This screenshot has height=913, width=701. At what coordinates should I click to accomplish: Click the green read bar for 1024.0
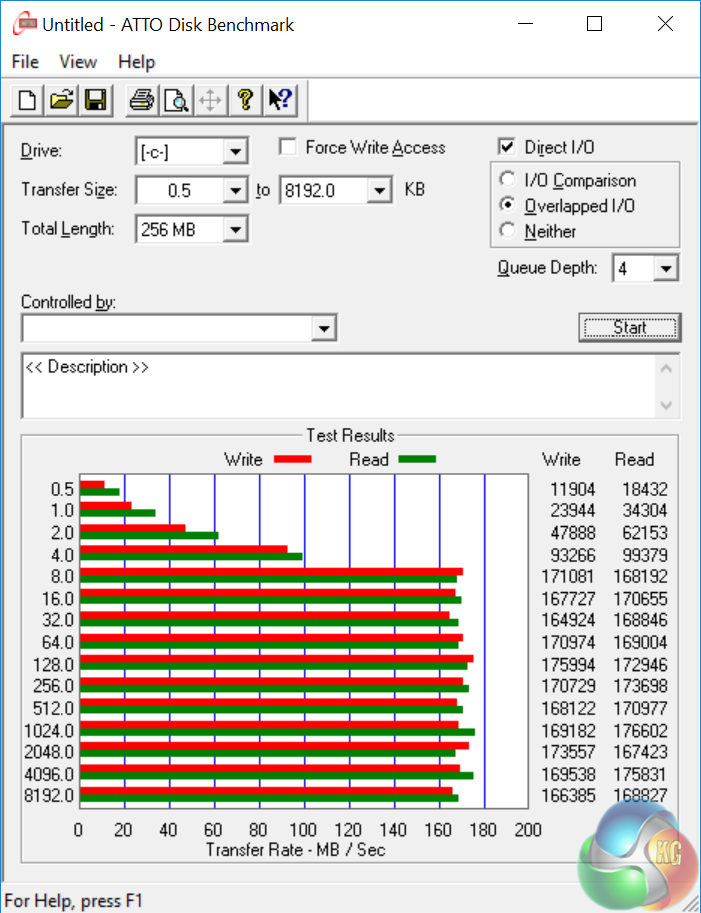point(277,732)
